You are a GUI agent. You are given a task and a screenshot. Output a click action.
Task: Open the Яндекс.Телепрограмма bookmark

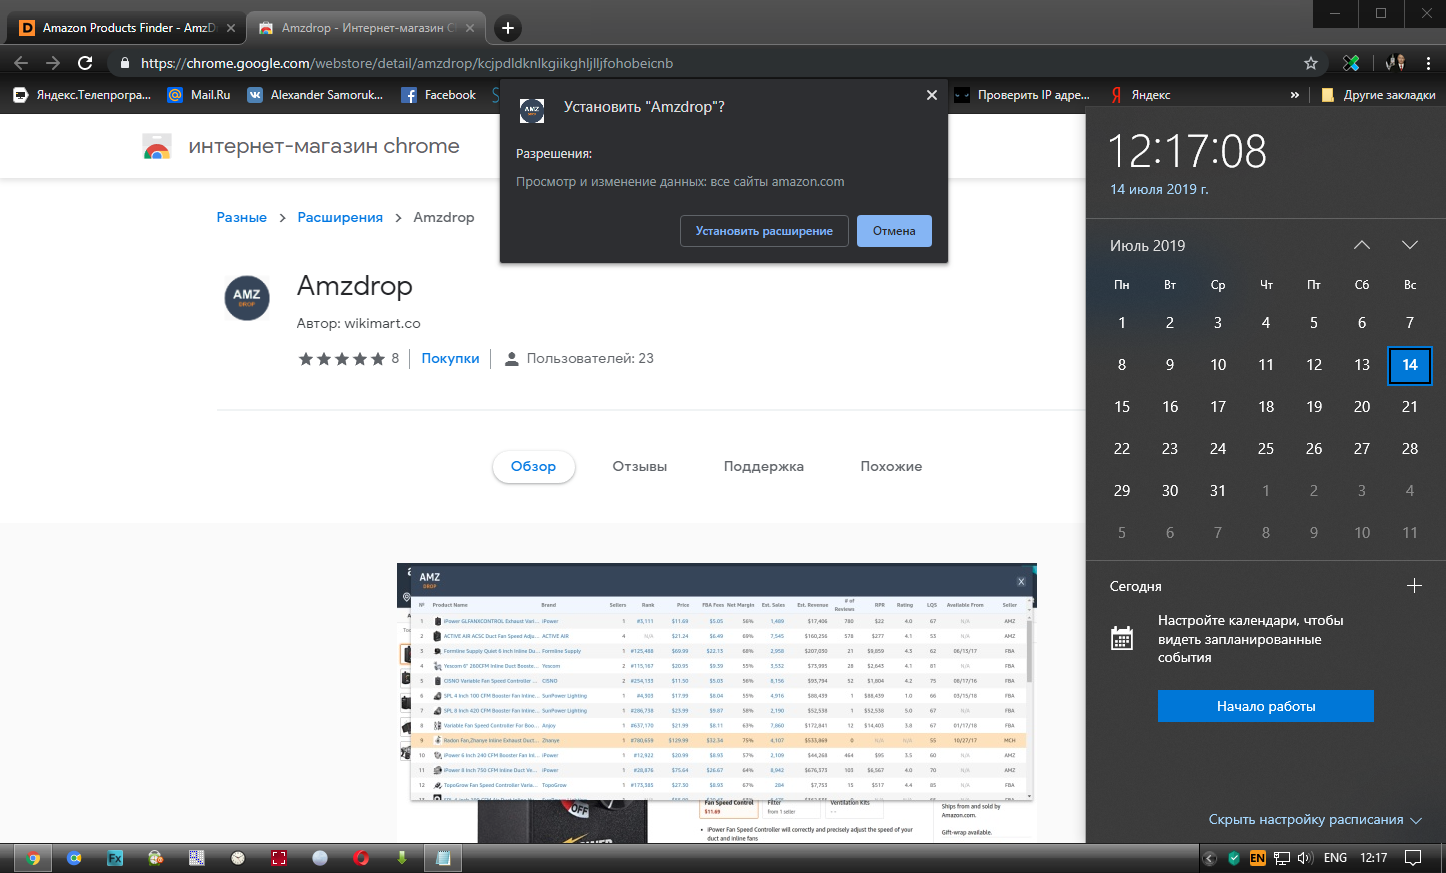(82, 95)
